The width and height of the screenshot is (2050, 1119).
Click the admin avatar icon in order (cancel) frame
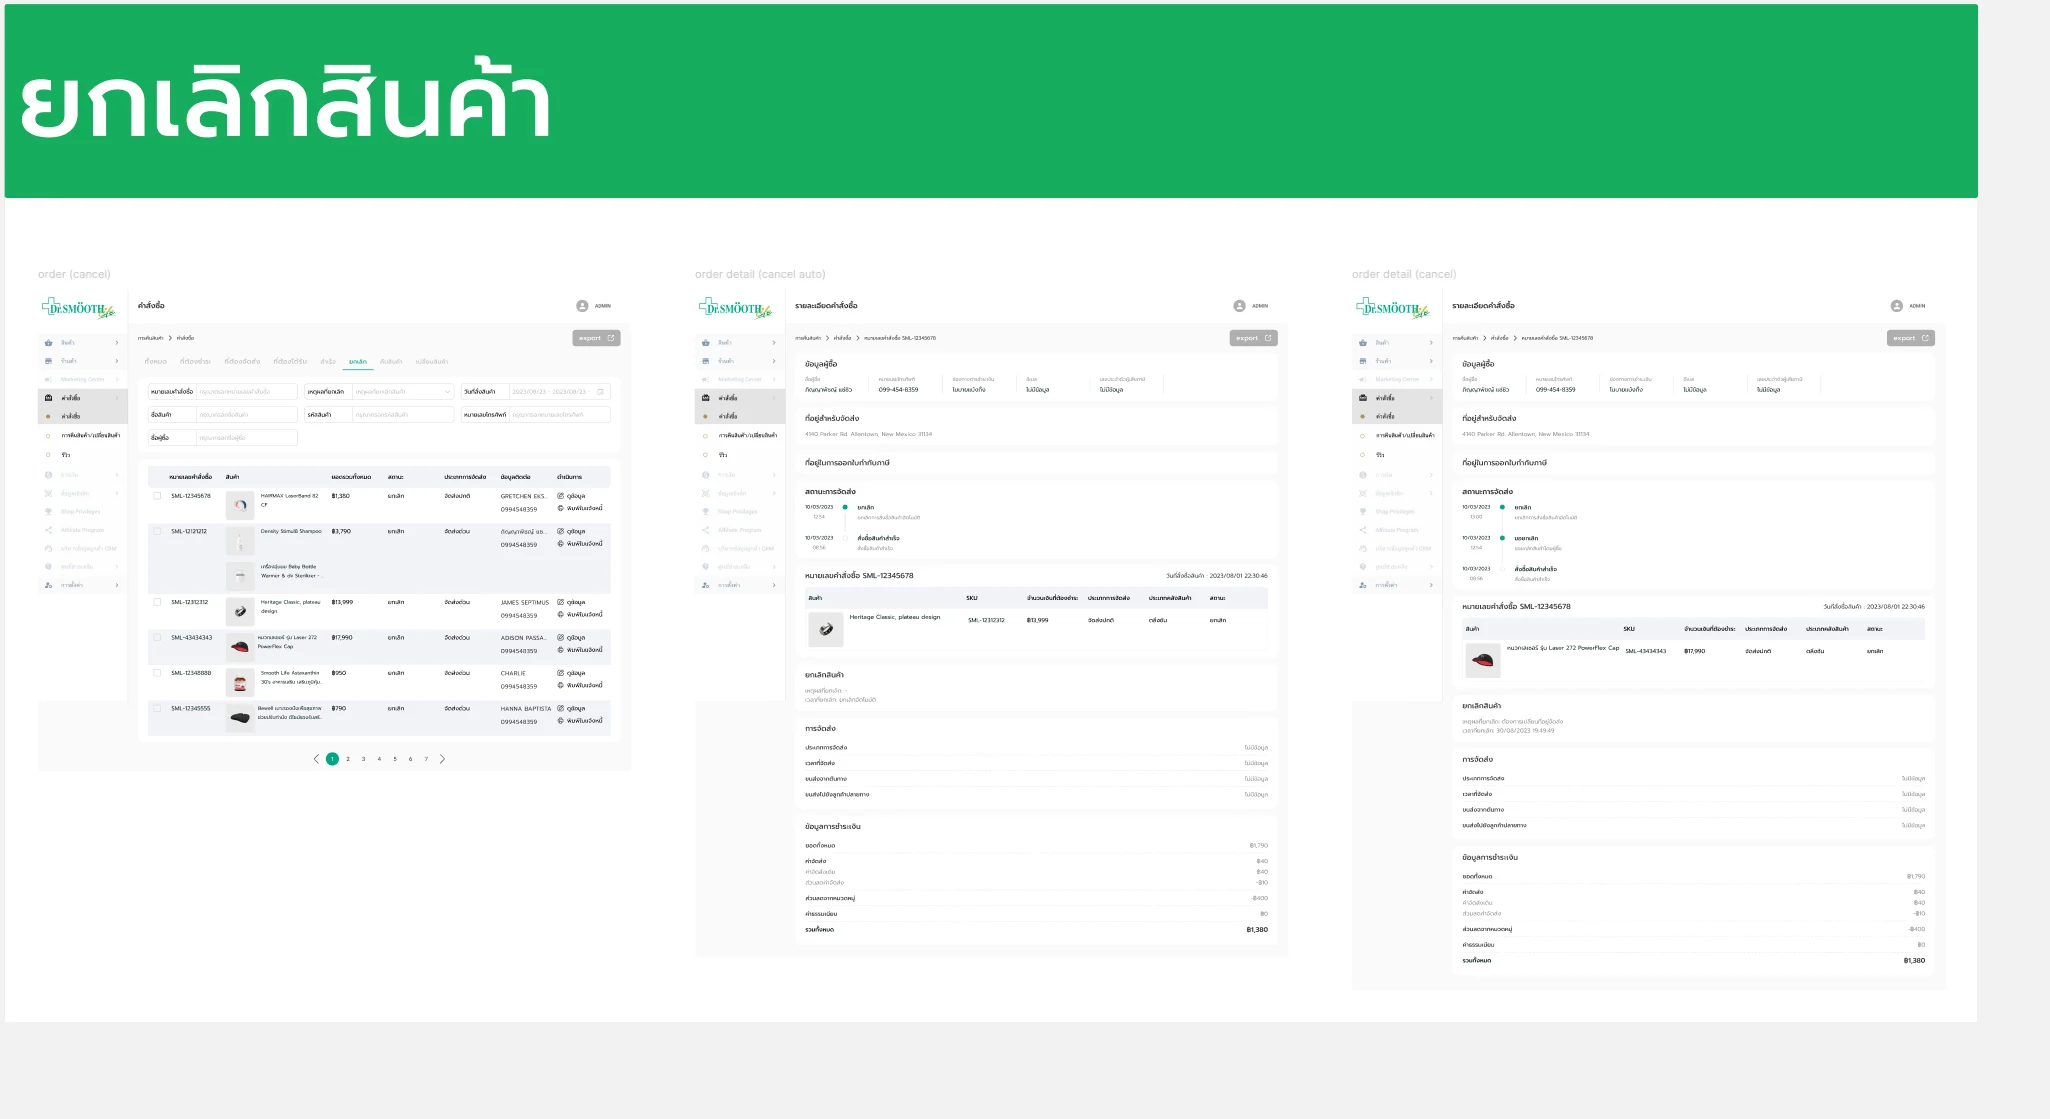tap(582, 306)
